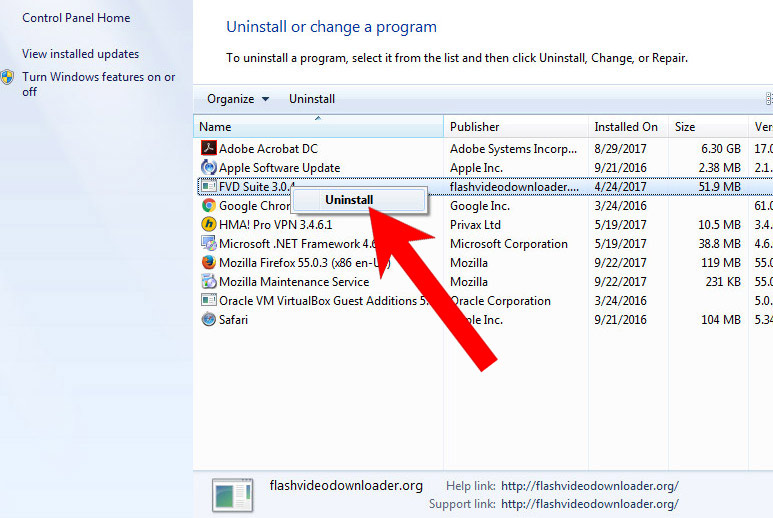The image size is (773, 518).
Task: Click the HMA! Pro VPN icon
Action: pos(208,225)
